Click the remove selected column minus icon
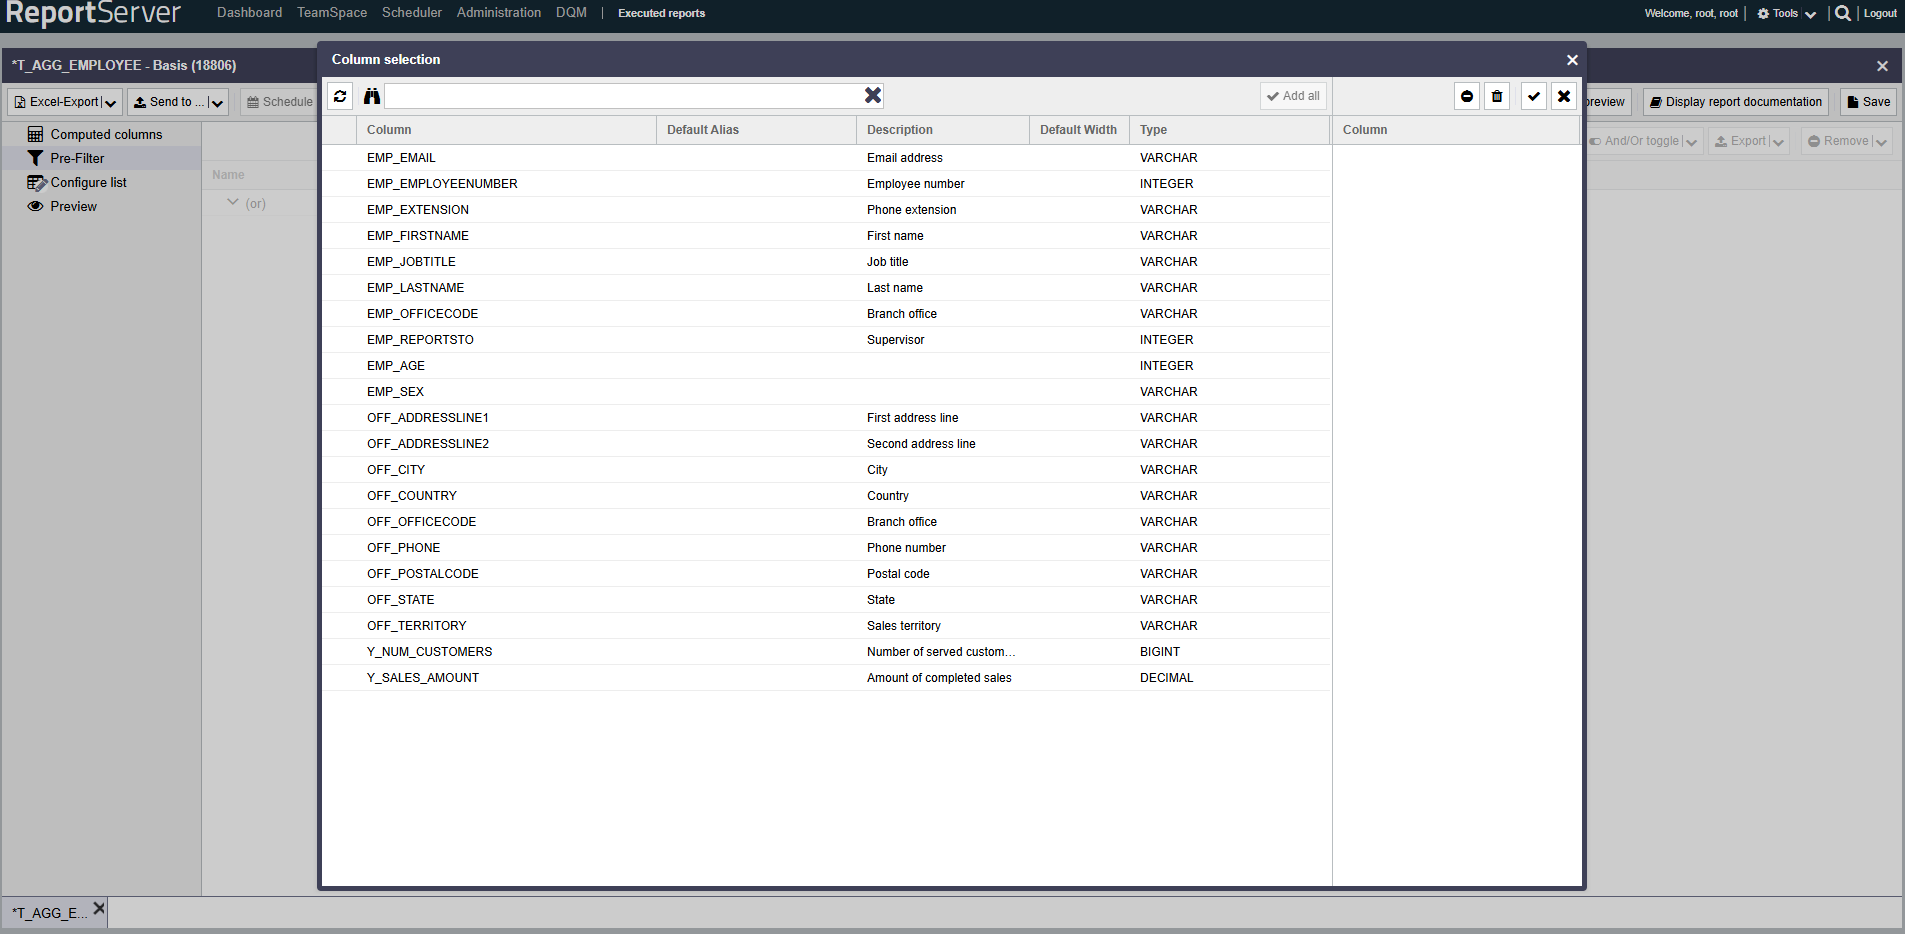Viewport: 1905px width, 934px height. click(1466, 96)
